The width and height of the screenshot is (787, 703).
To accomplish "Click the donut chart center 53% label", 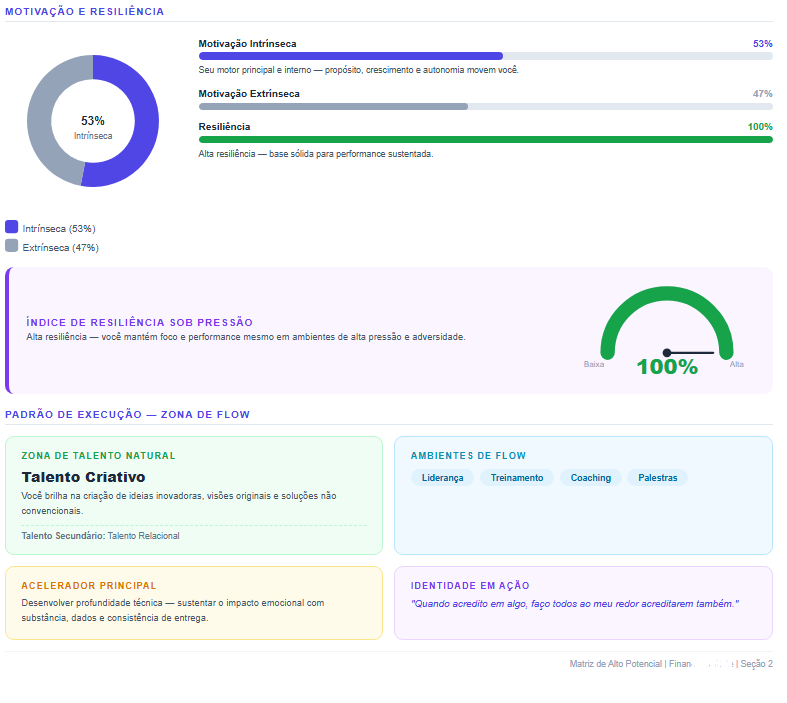I will coord(93,121).
